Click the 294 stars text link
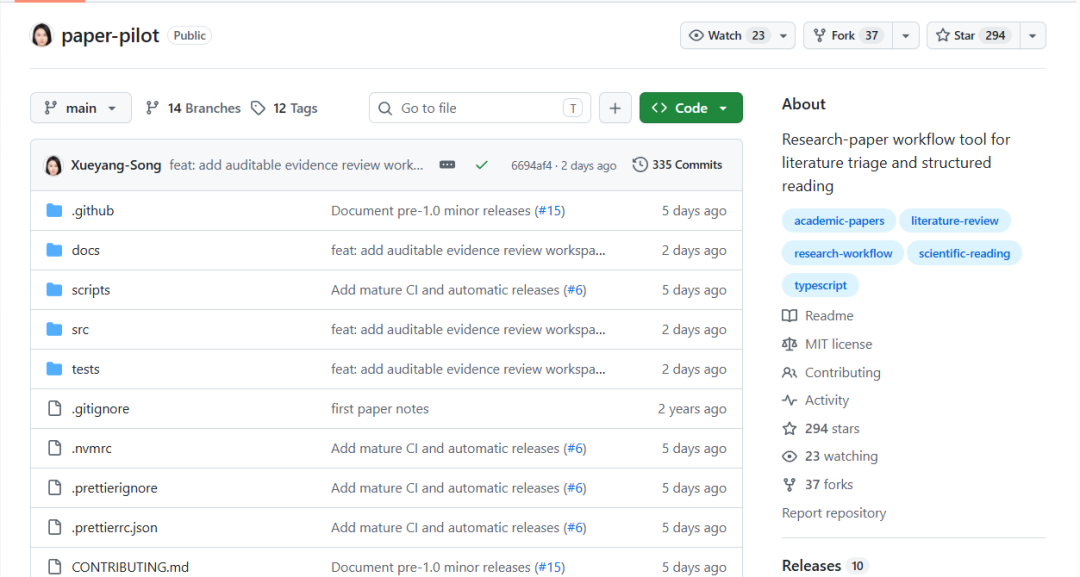1080x577 pixels. pos(832,428)
